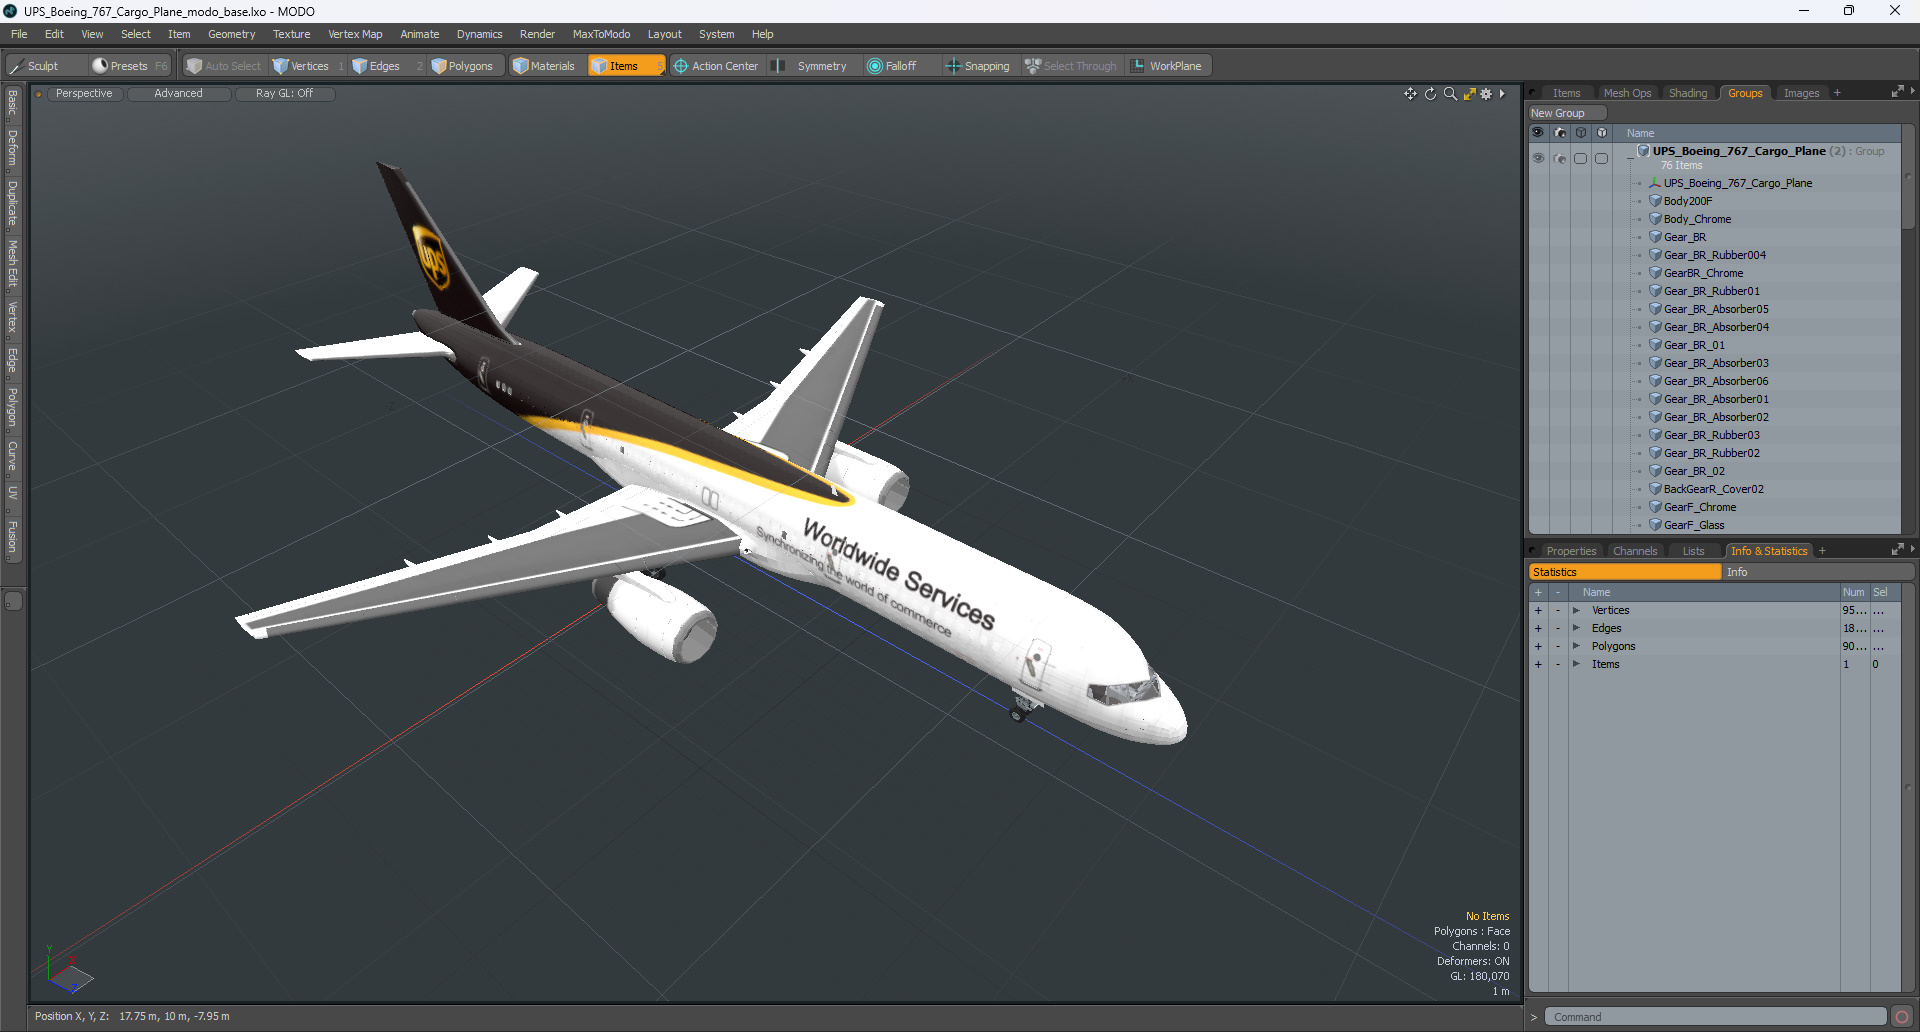1920x1032 pixels.
Task: Select the Statistics button
Action: click(x=1625, y=572)
